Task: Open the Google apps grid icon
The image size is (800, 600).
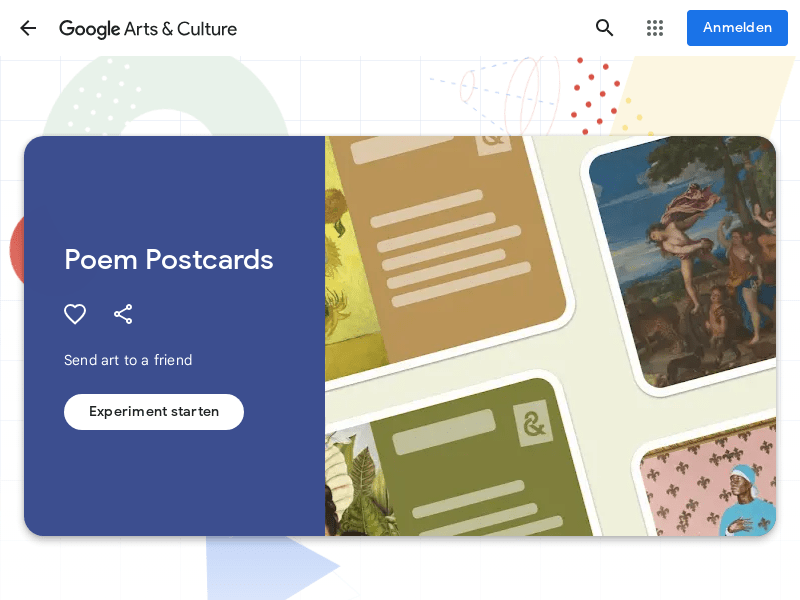Action: coord(655,28)
